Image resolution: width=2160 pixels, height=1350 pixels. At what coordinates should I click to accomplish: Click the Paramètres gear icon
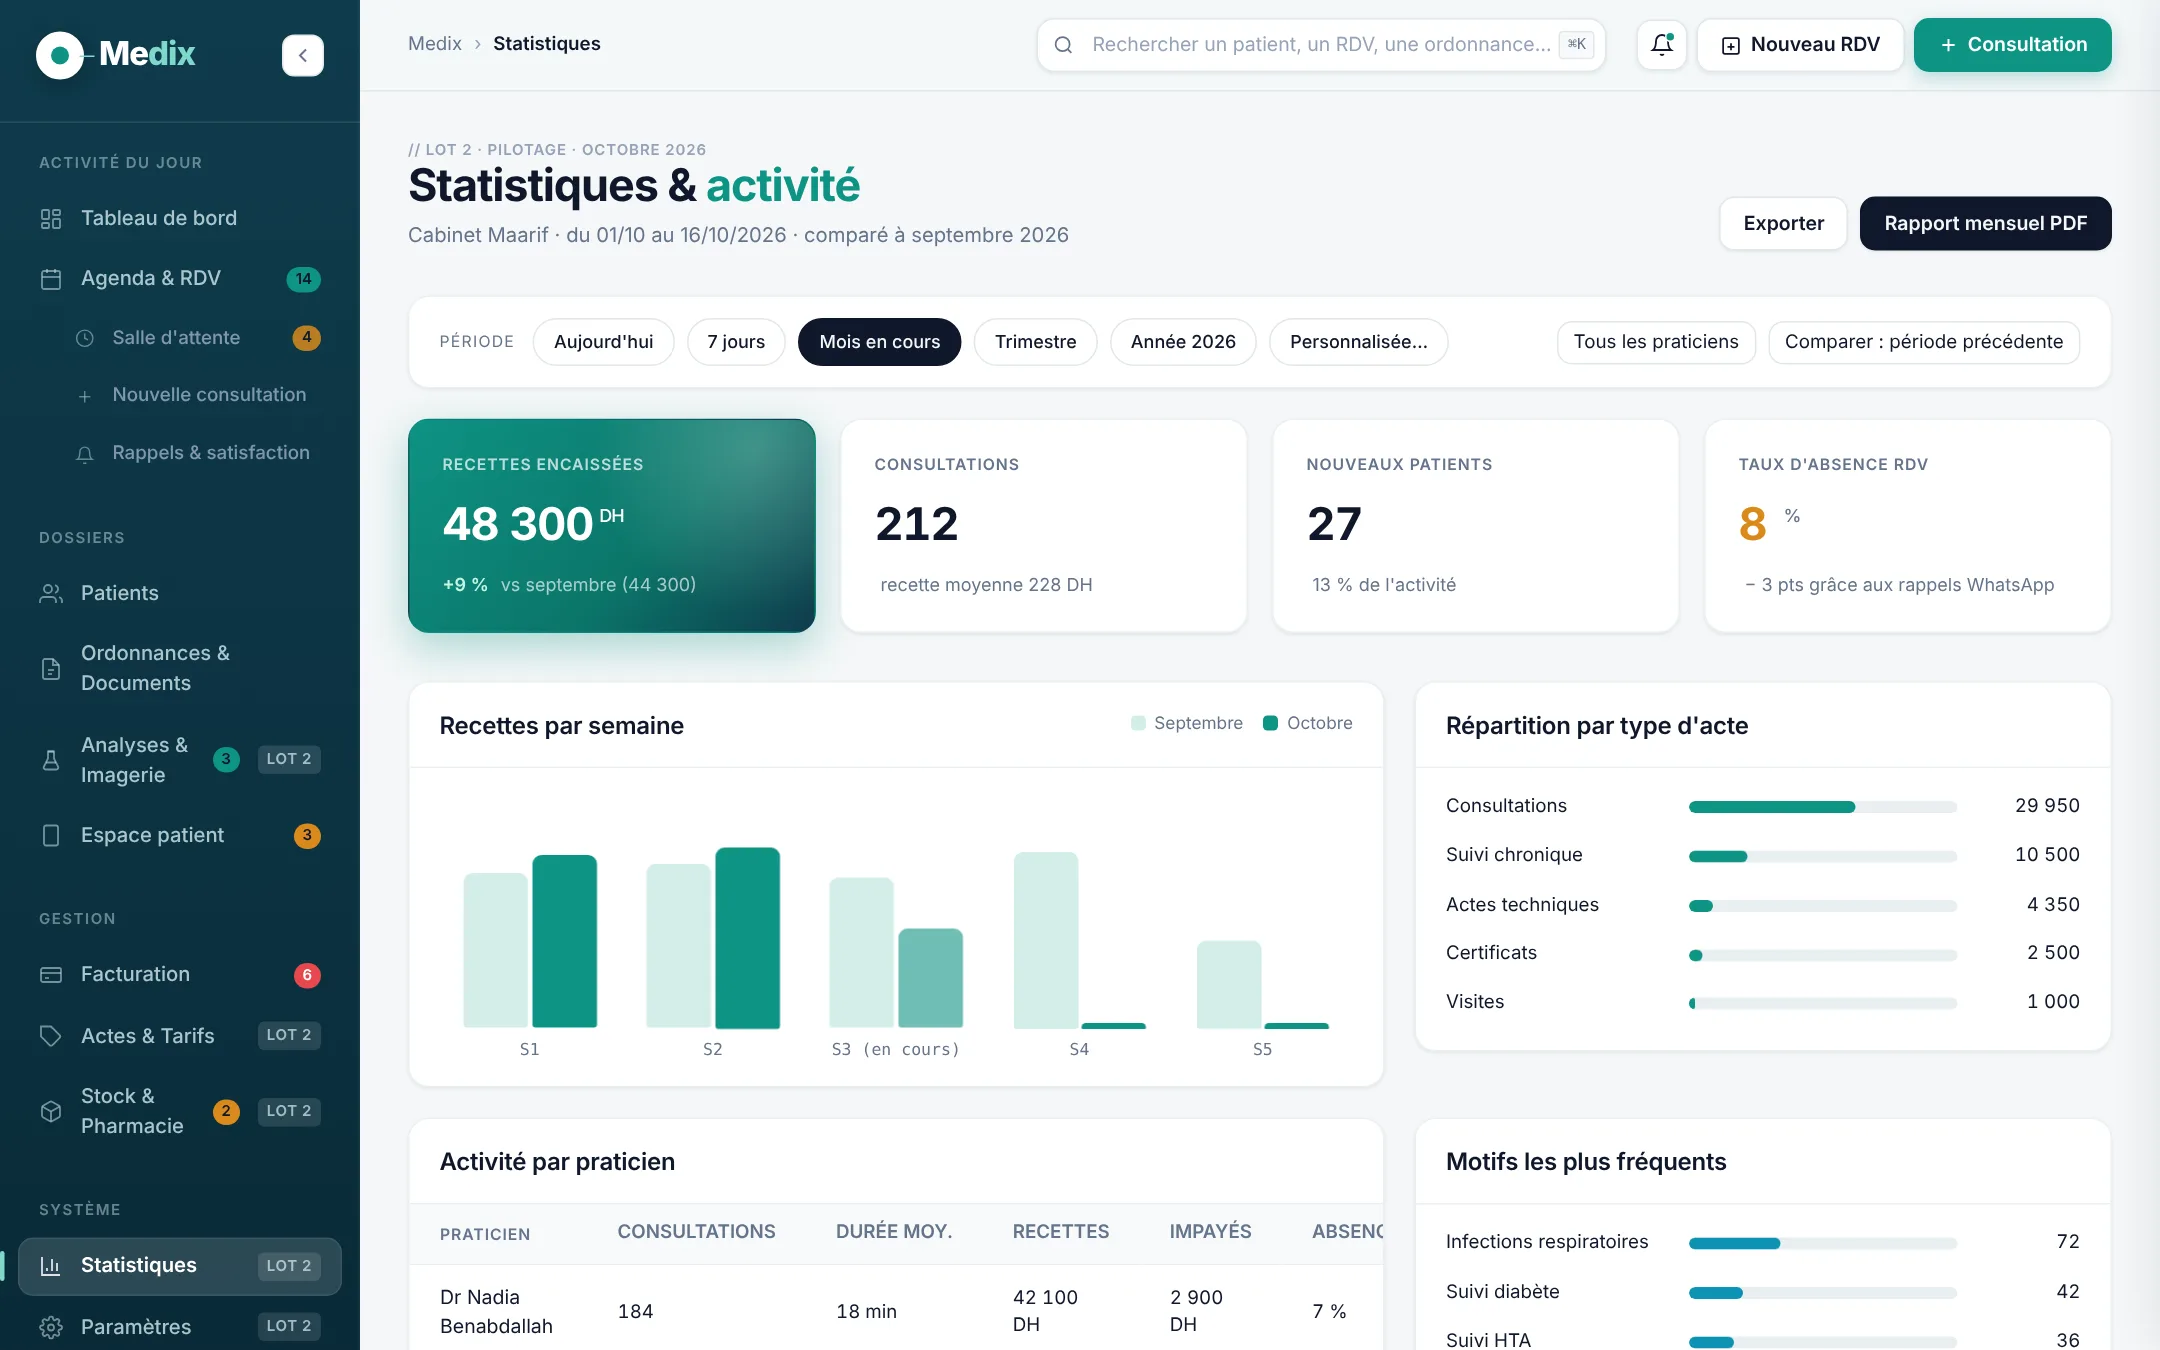coord(51,1328)
